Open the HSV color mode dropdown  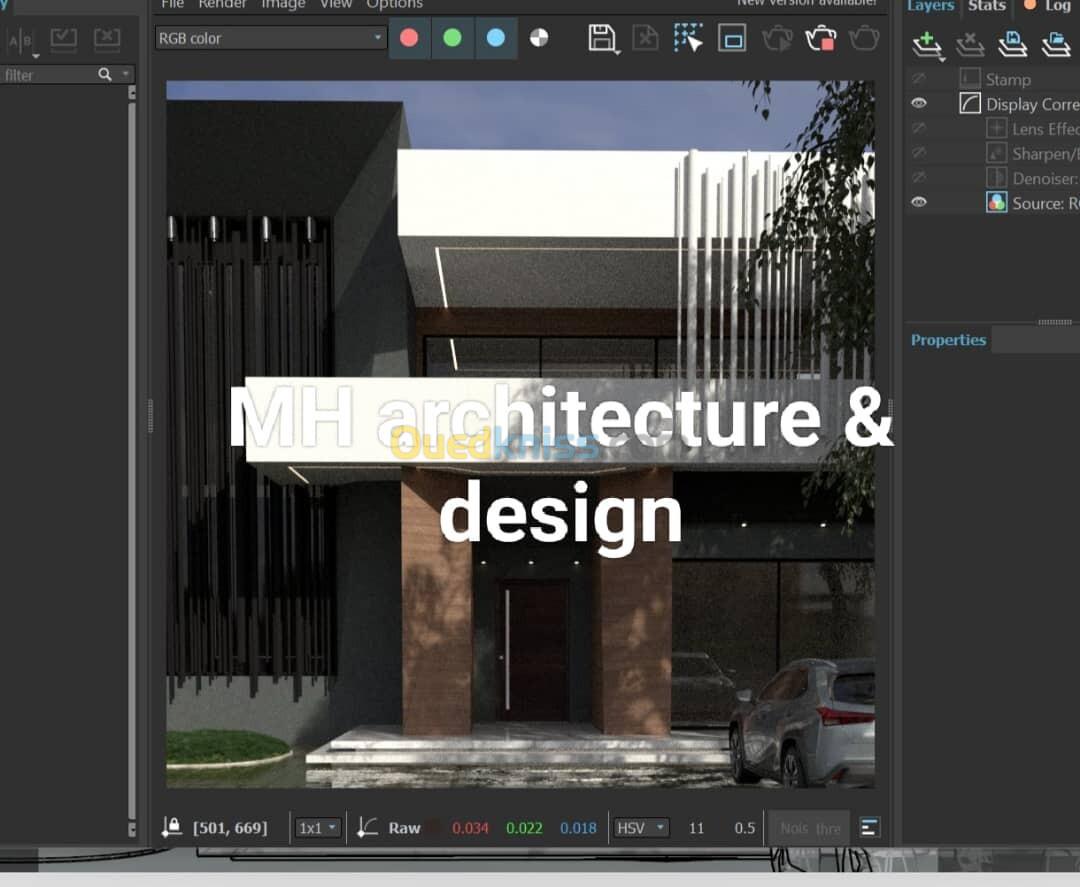pyautogui.click(x=641, y=828)
